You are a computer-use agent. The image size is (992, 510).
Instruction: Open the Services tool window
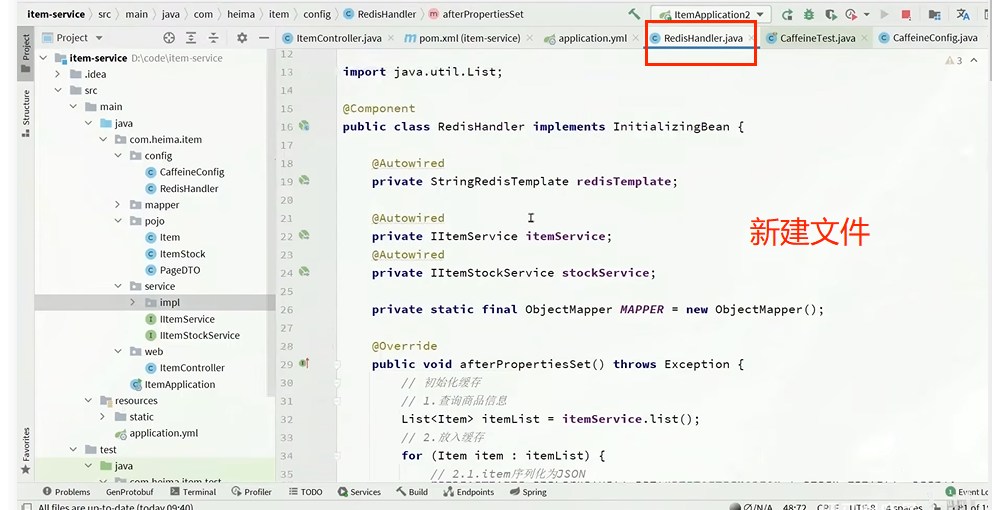point(359,492)
